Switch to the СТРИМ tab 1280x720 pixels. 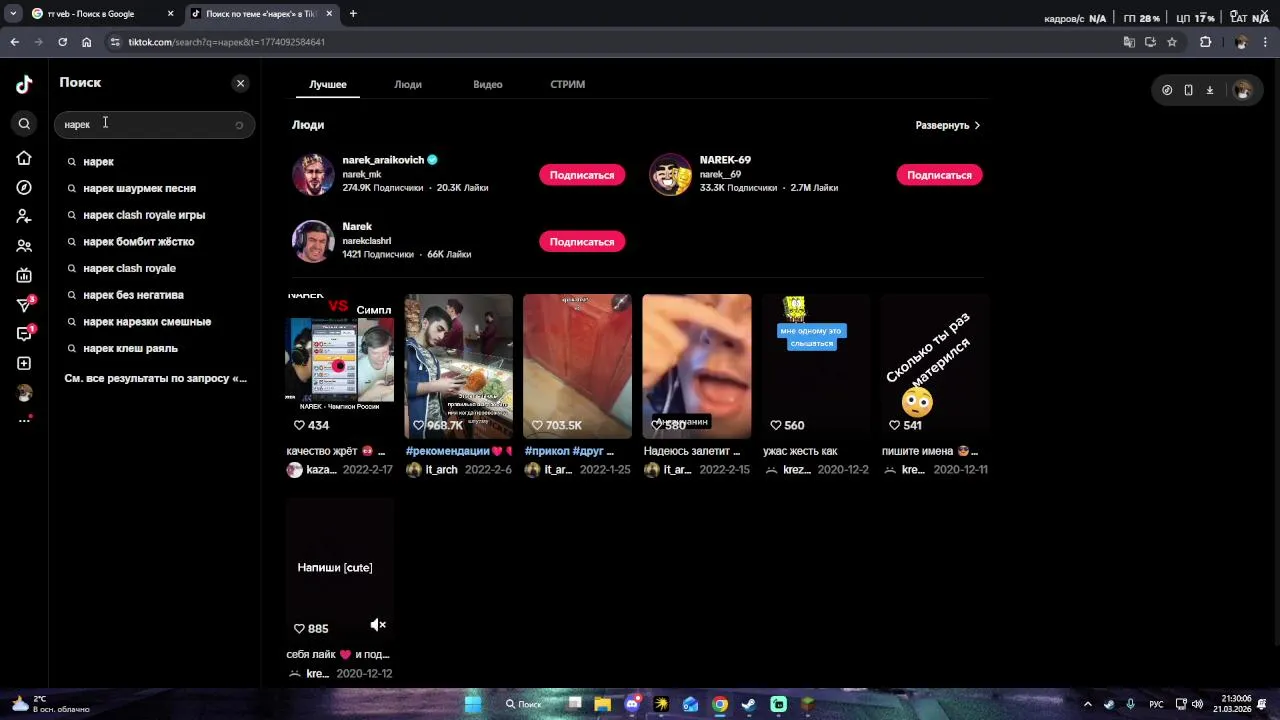[x=567, y=84]
